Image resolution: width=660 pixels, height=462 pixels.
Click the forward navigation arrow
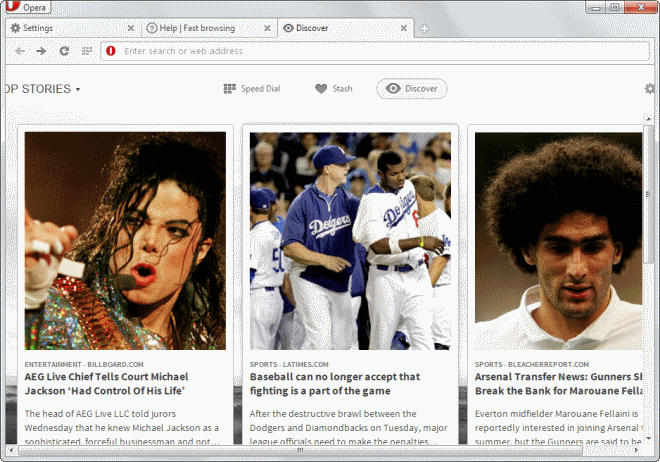42,50
